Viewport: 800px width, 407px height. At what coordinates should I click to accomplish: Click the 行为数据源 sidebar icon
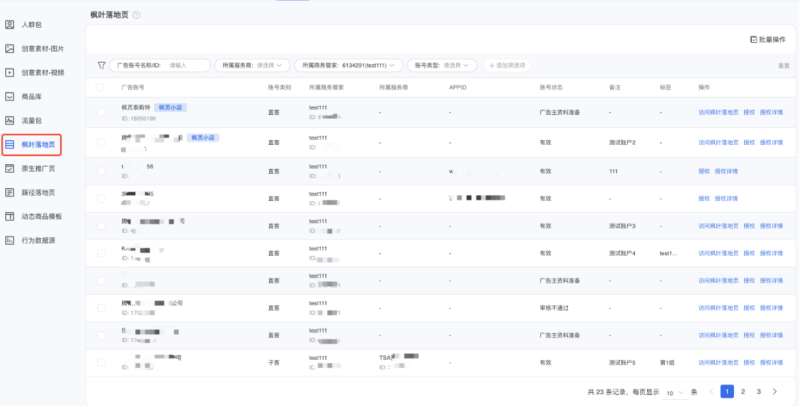tap(10, 240)
